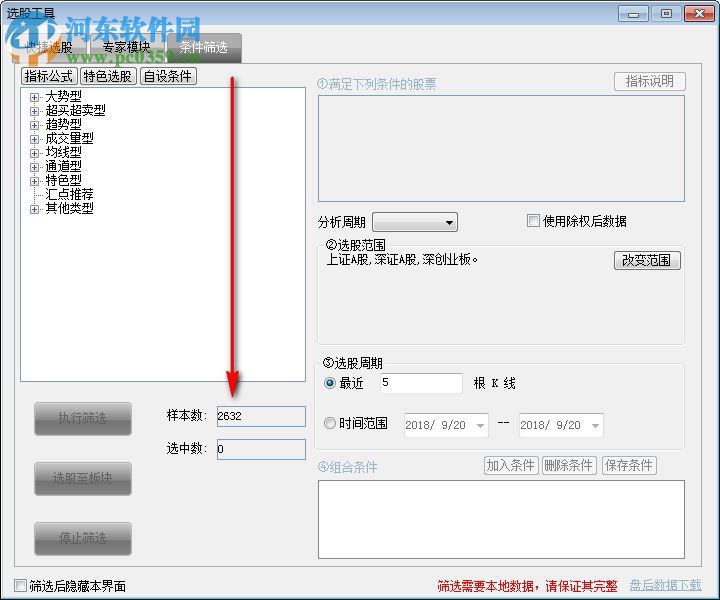Click the 加入条件 button
720x600 pixels.
511,465
